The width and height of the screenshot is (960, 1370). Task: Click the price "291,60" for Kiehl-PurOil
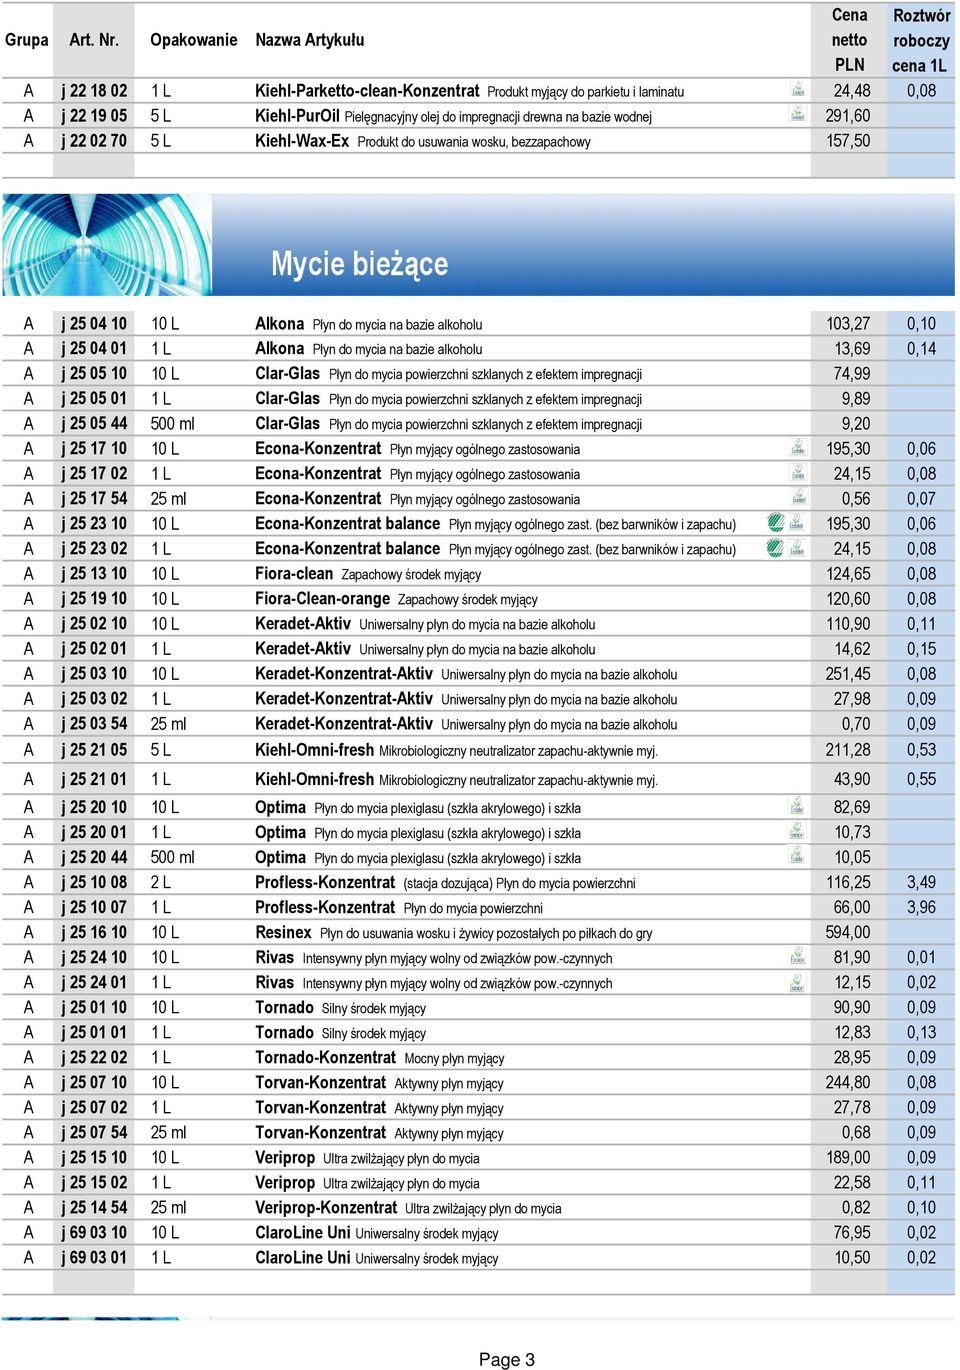[x=848, y=116]
